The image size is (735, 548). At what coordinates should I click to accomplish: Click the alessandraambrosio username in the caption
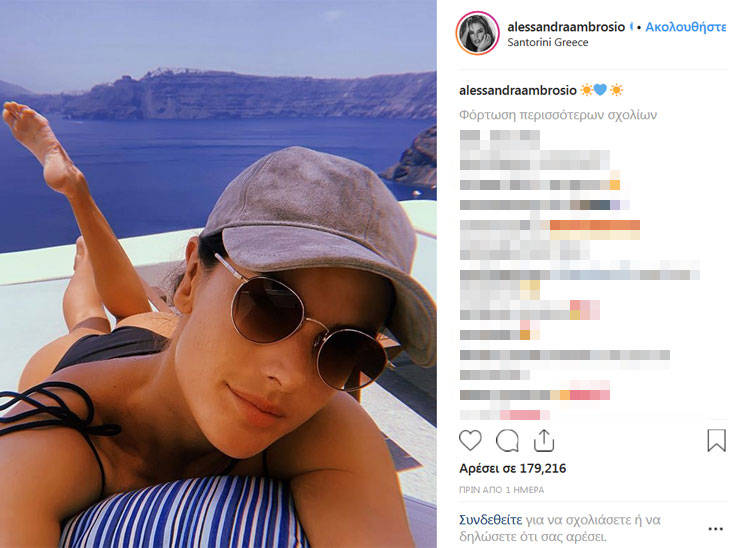tap(518, 90)
